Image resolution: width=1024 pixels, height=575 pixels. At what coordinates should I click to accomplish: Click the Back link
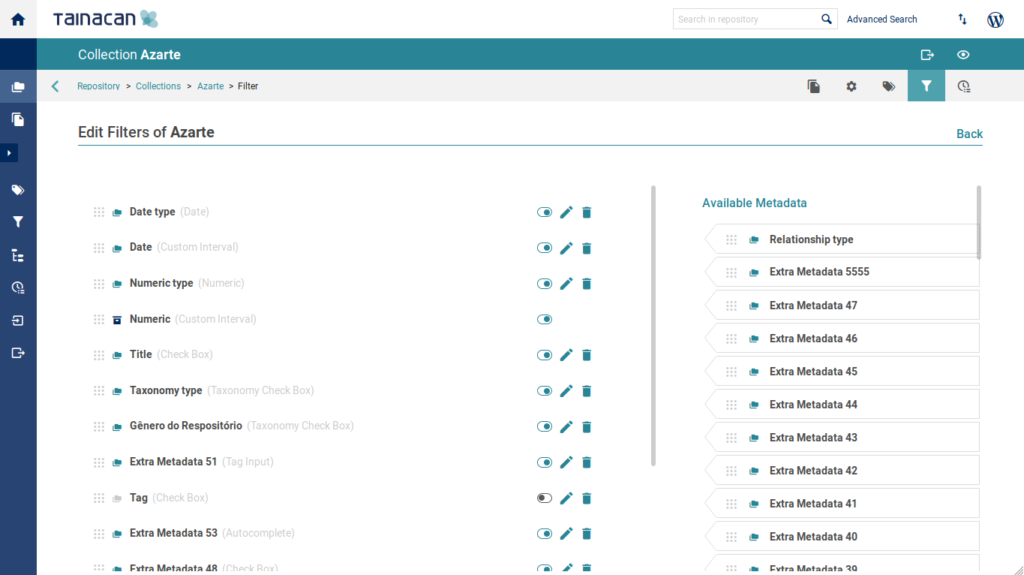pos(969,134)
